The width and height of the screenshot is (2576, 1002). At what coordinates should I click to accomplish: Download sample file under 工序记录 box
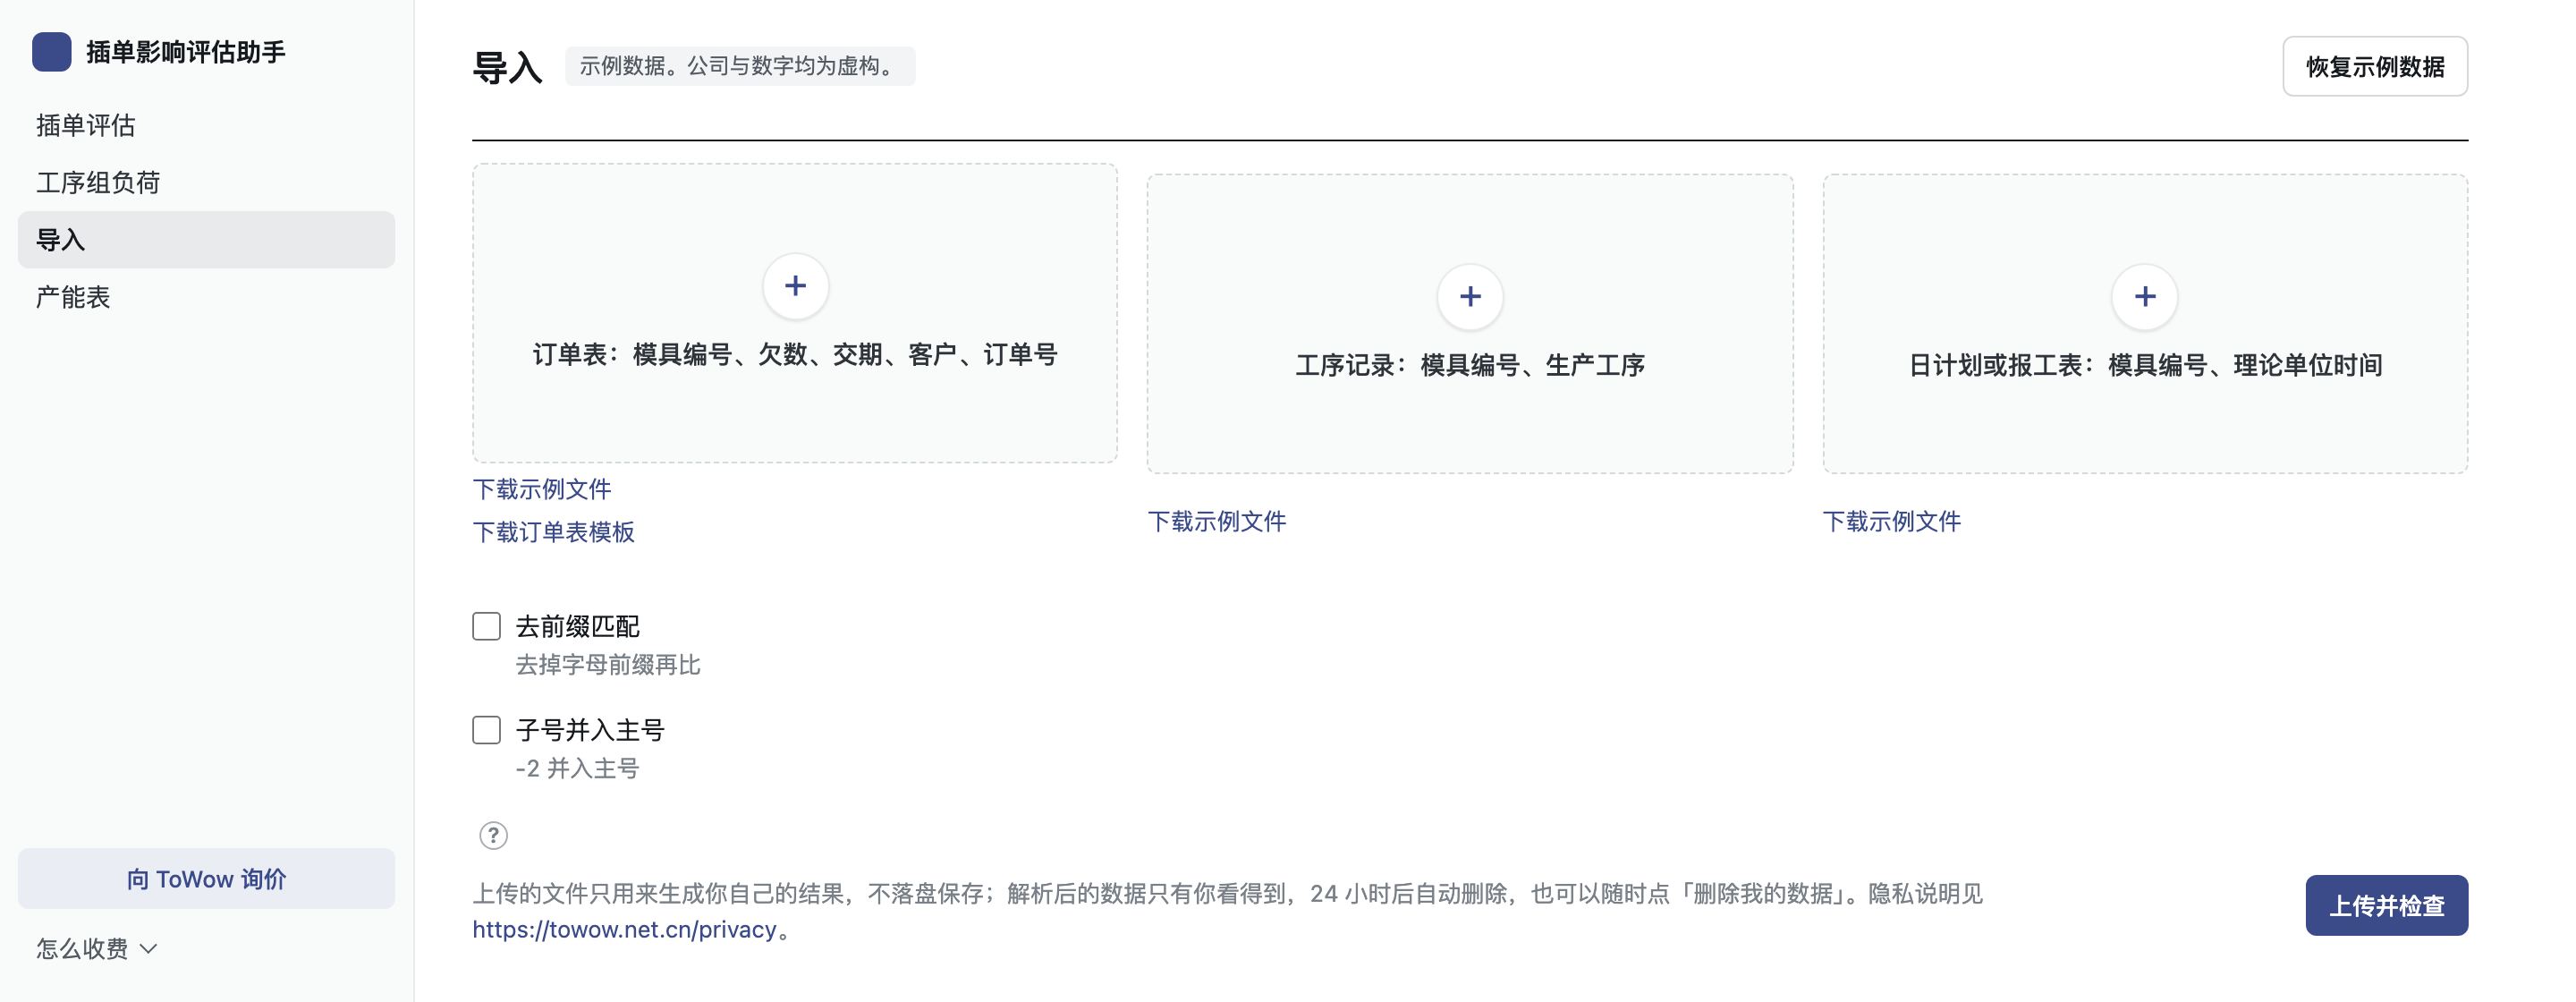click(x=1217, y=521)
